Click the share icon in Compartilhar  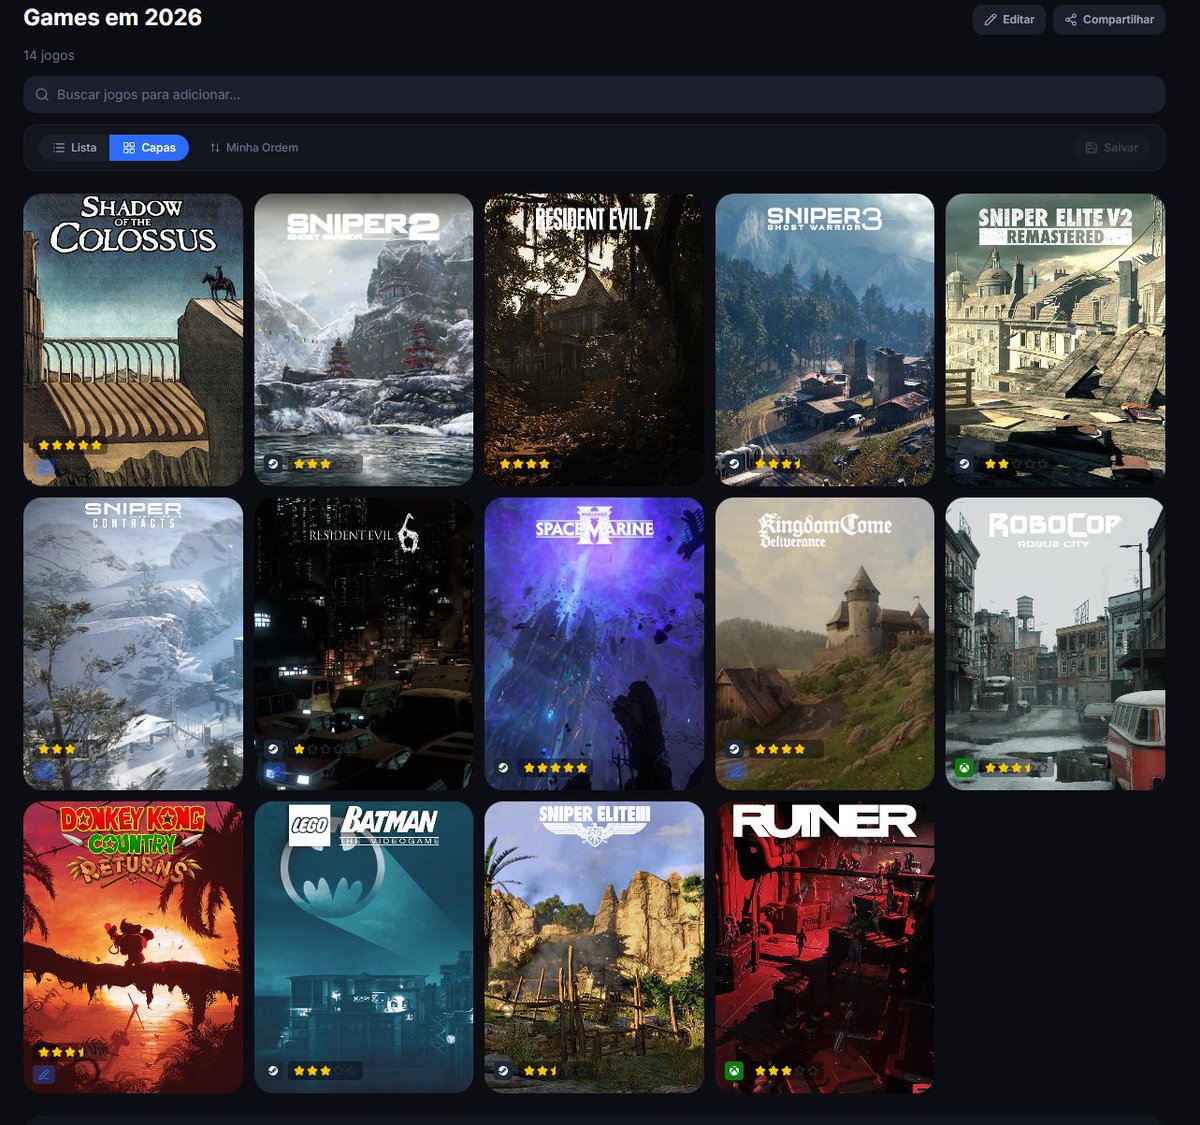pos(1071,20)
